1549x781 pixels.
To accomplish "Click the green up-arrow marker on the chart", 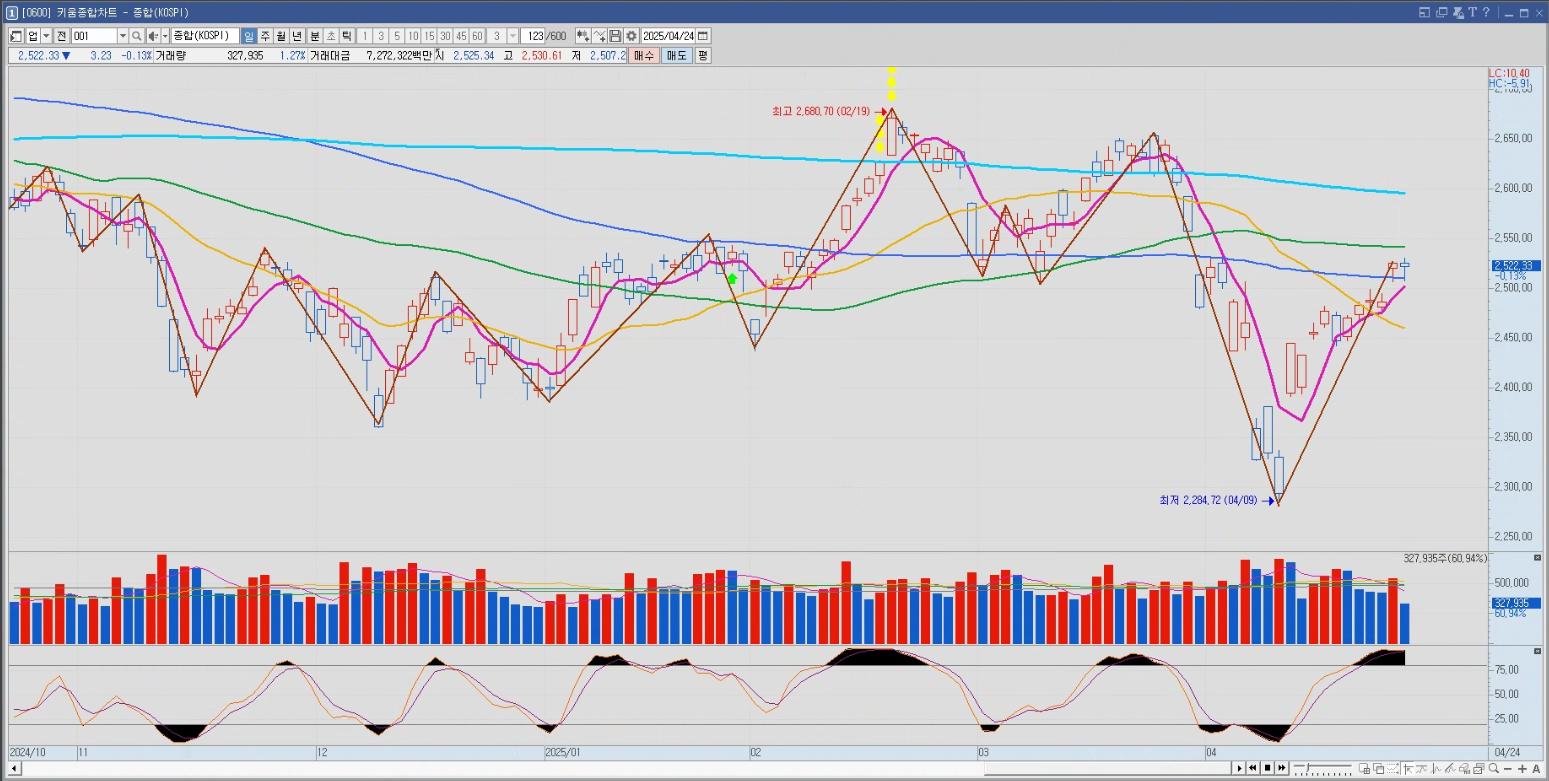I will pyautogui.click(x=733, y=279).
